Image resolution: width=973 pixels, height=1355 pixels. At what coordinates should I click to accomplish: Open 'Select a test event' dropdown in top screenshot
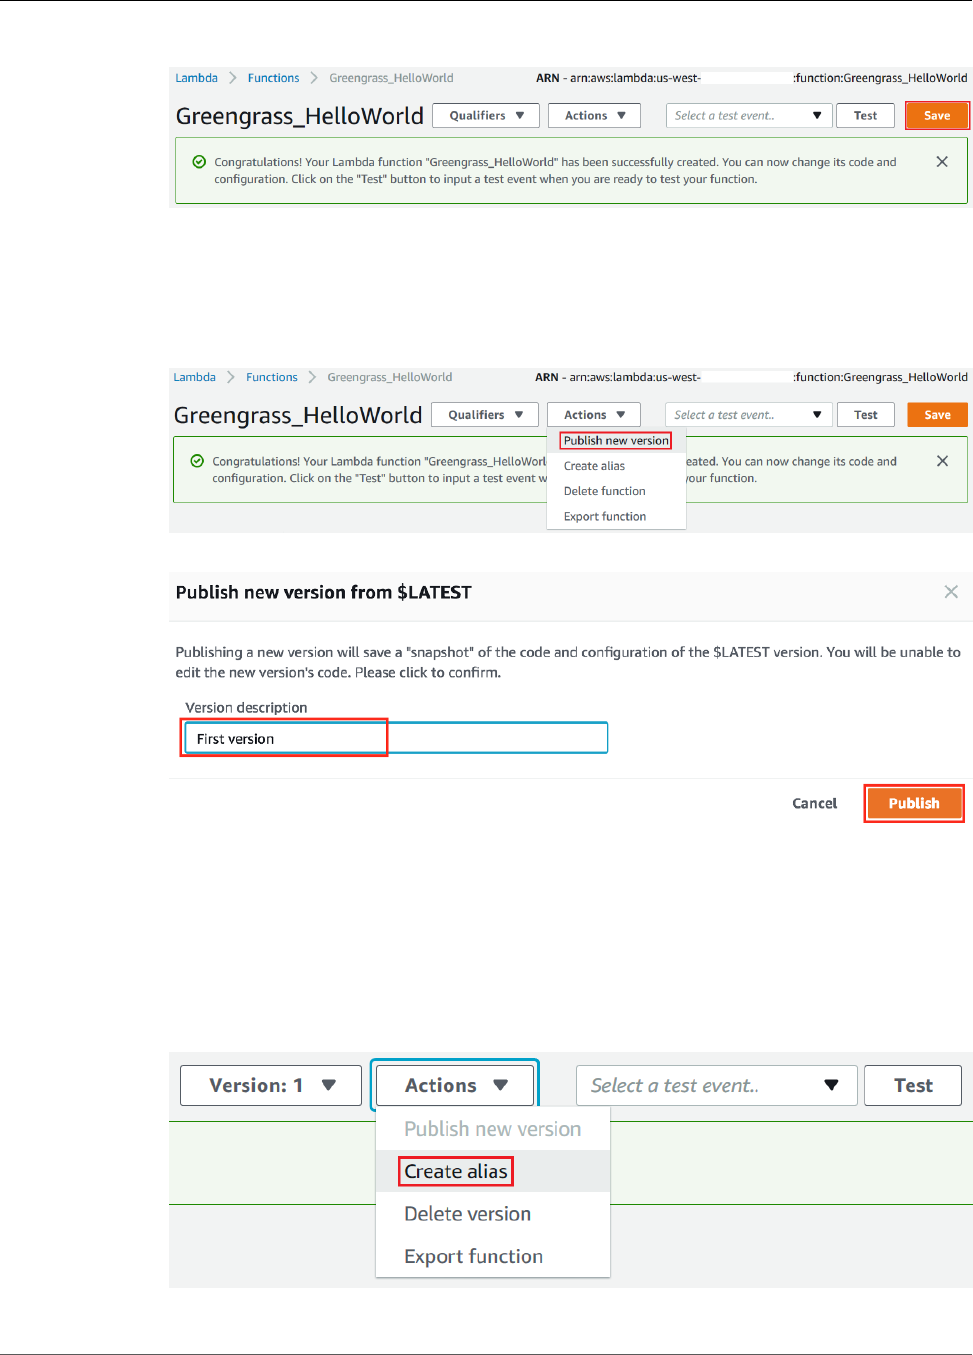point(749,116)
